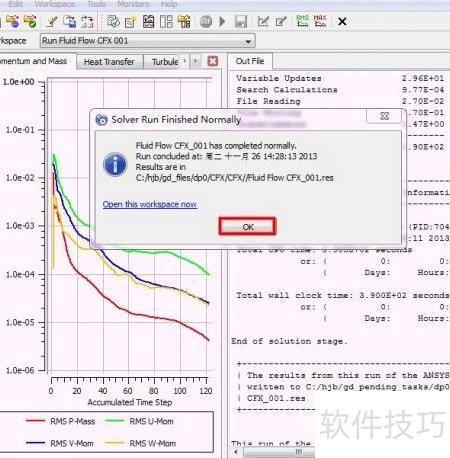Image resolution: width=450 pixels, height=458 pixels.
Task: Click the RMS W-Mom legend entry
Action: (x=141, y=443)
